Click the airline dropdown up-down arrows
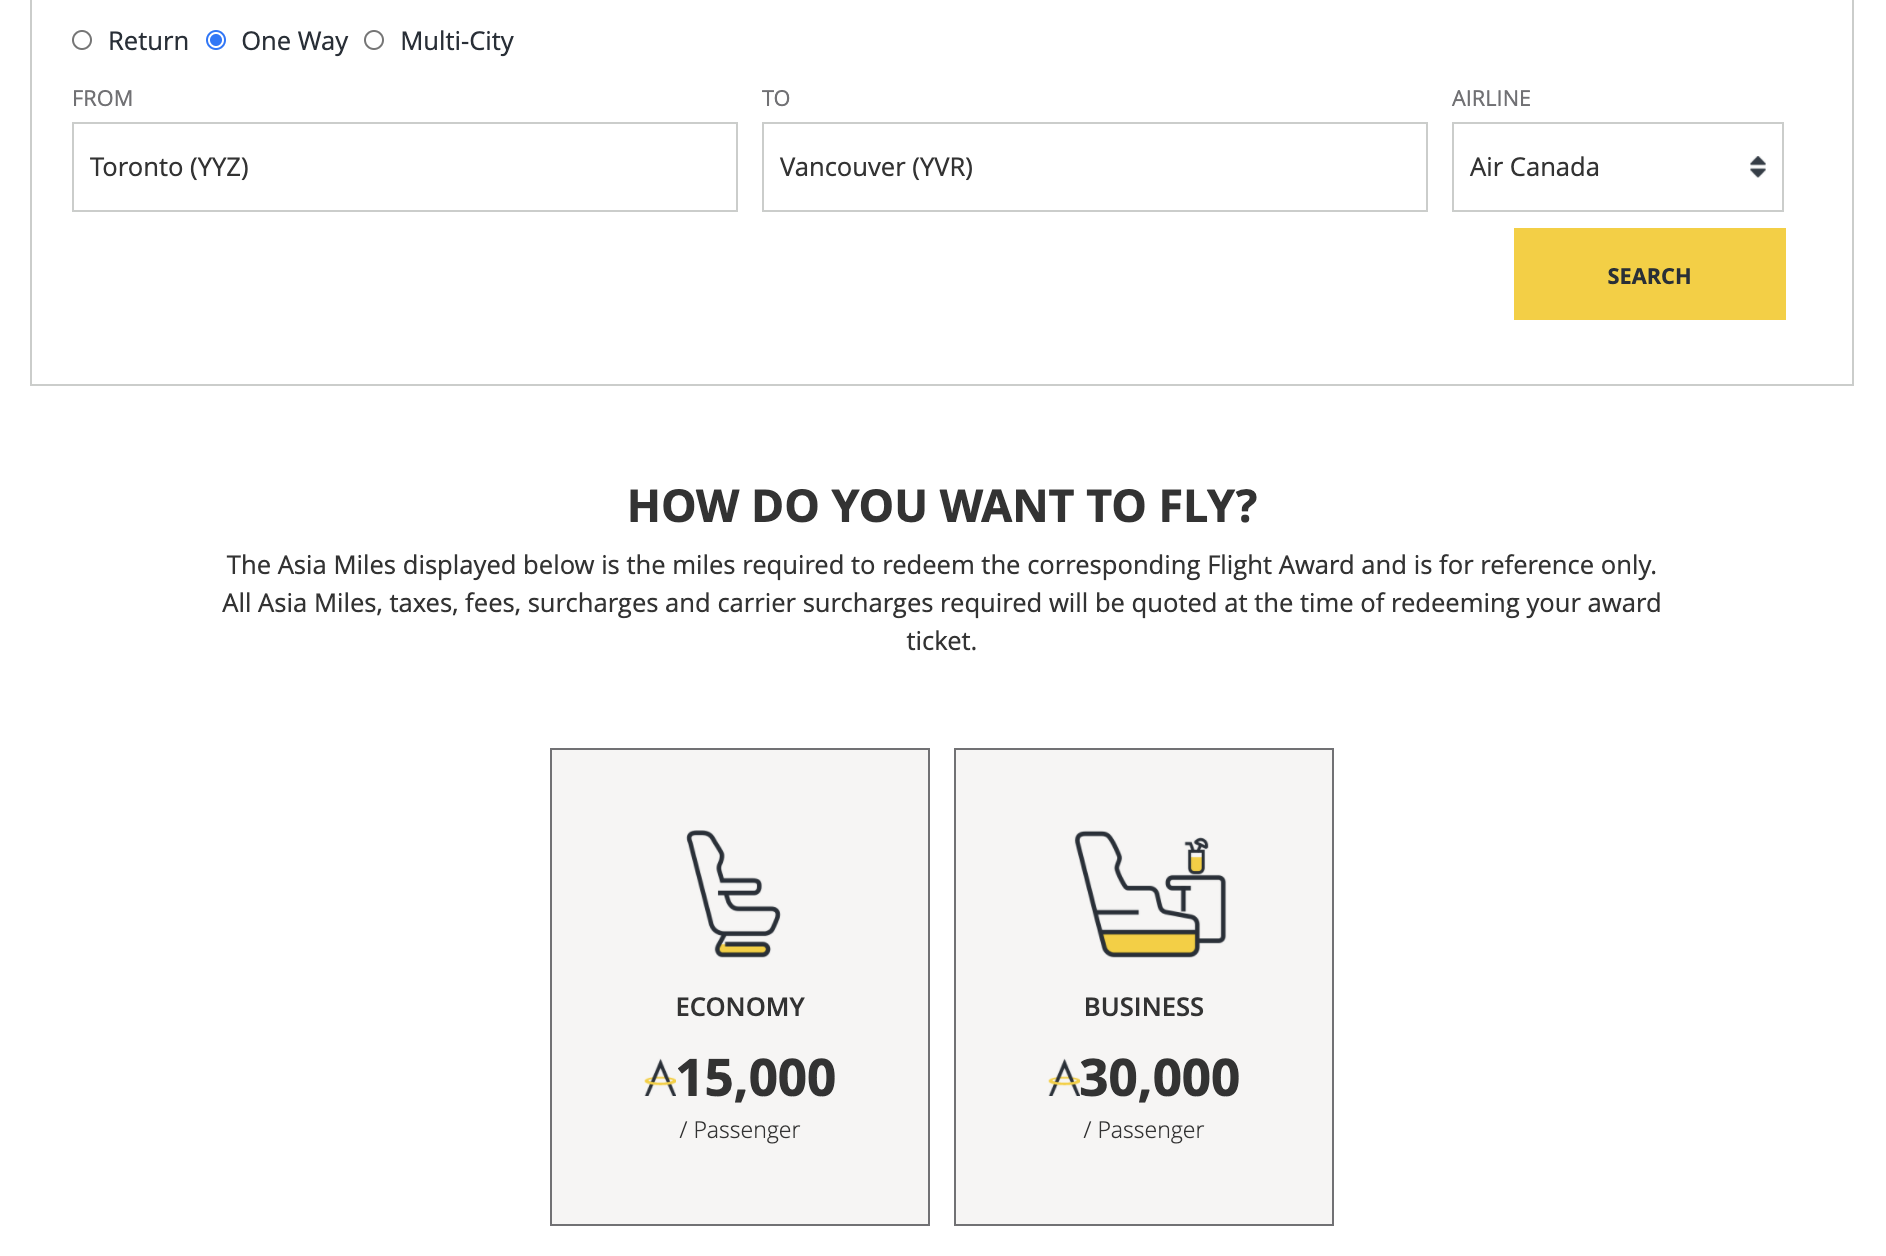Viewport: 1886px width, 1256px height. [x=1757, y=167]
